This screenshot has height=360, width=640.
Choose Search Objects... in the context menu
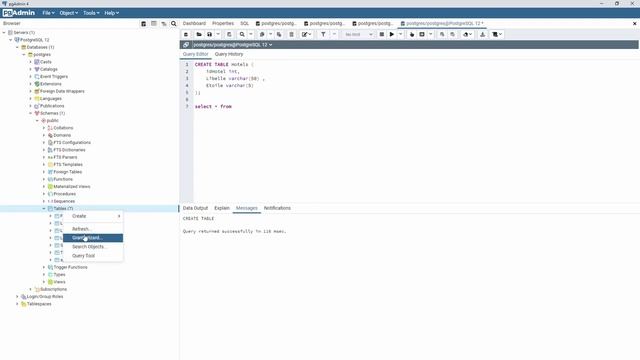point(93,247)
